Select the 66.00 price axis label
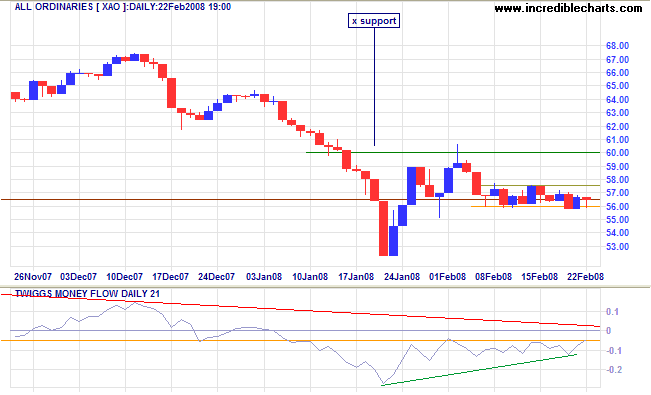 tap(617, 73)
